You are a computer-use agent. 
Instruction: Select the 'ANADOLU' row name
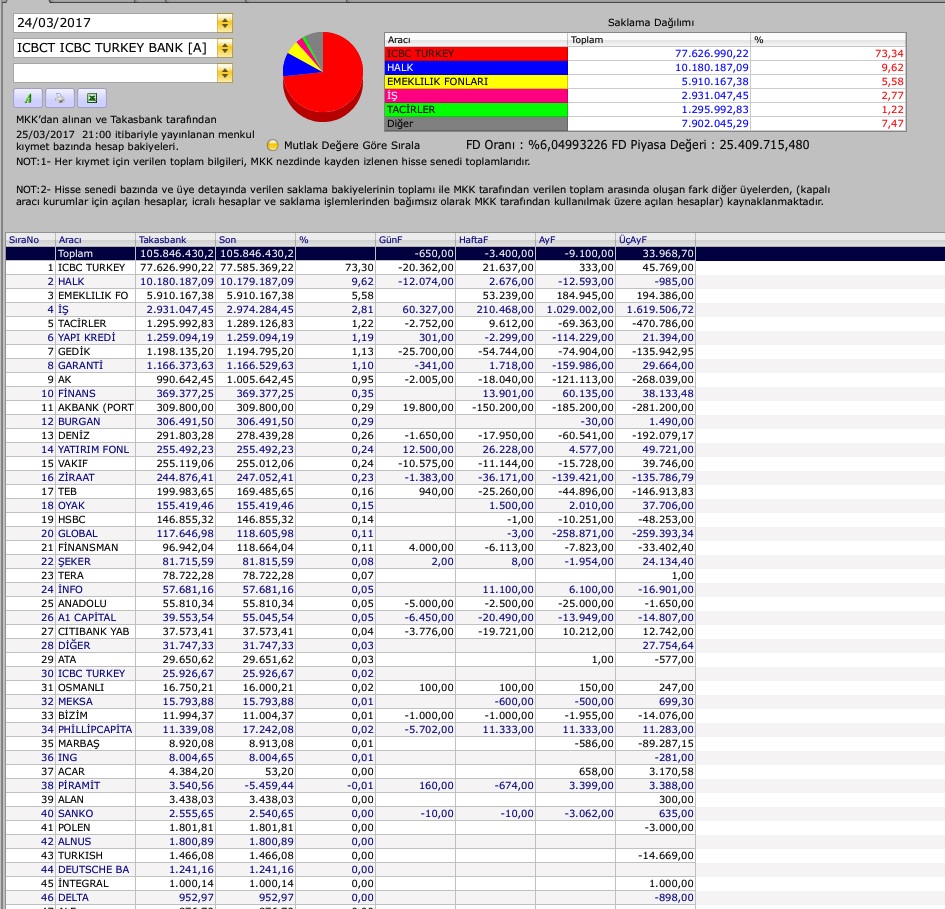click(82, 603)
